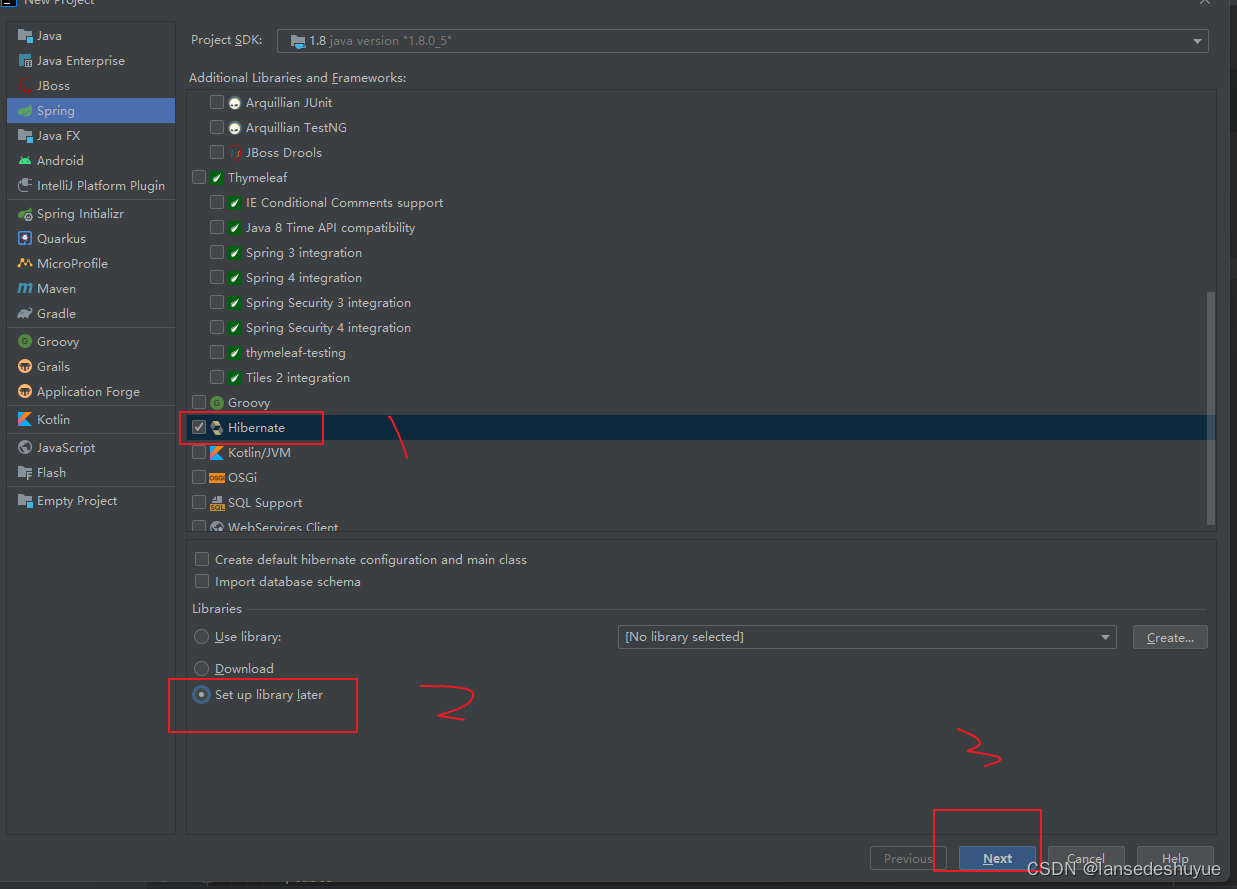Viewport: 1237px width, 889px height.
Task: Select the Application Forge icon
Action: tap(25, 392)
